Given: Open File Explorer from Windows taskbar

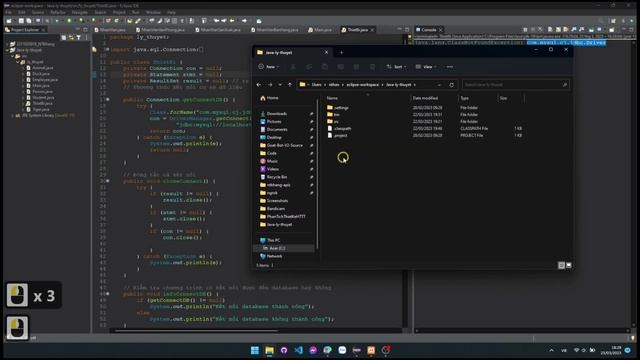Looking at the screenshot, I should point(269,350).
